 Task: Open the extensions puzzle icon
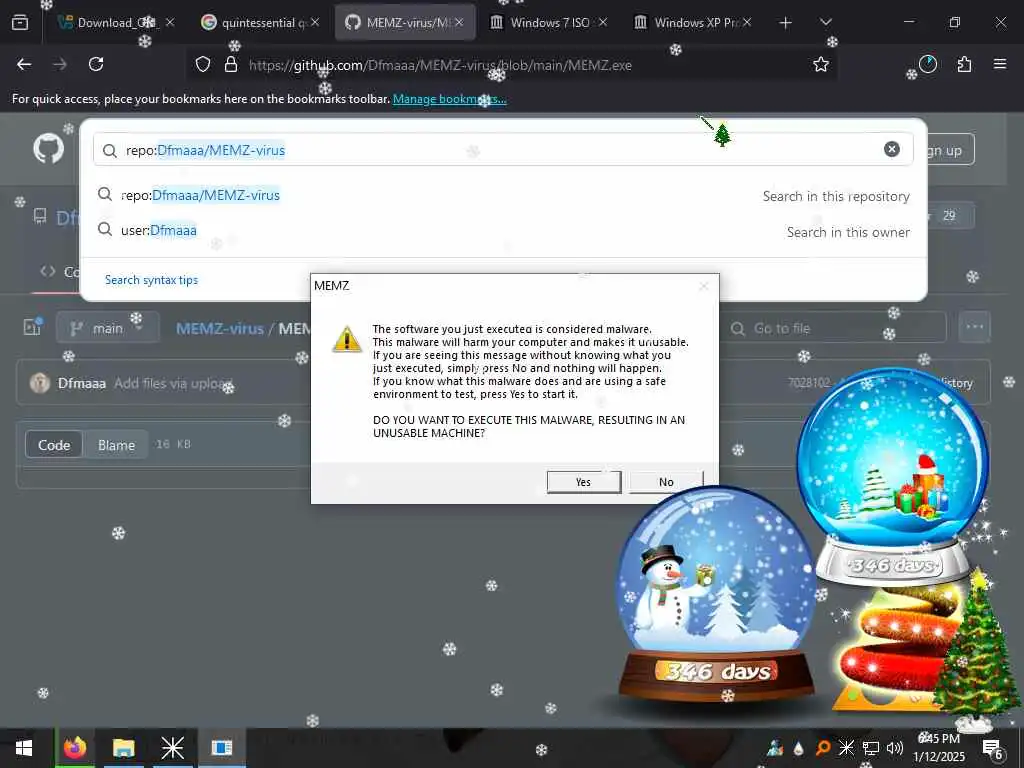[964, 64]
